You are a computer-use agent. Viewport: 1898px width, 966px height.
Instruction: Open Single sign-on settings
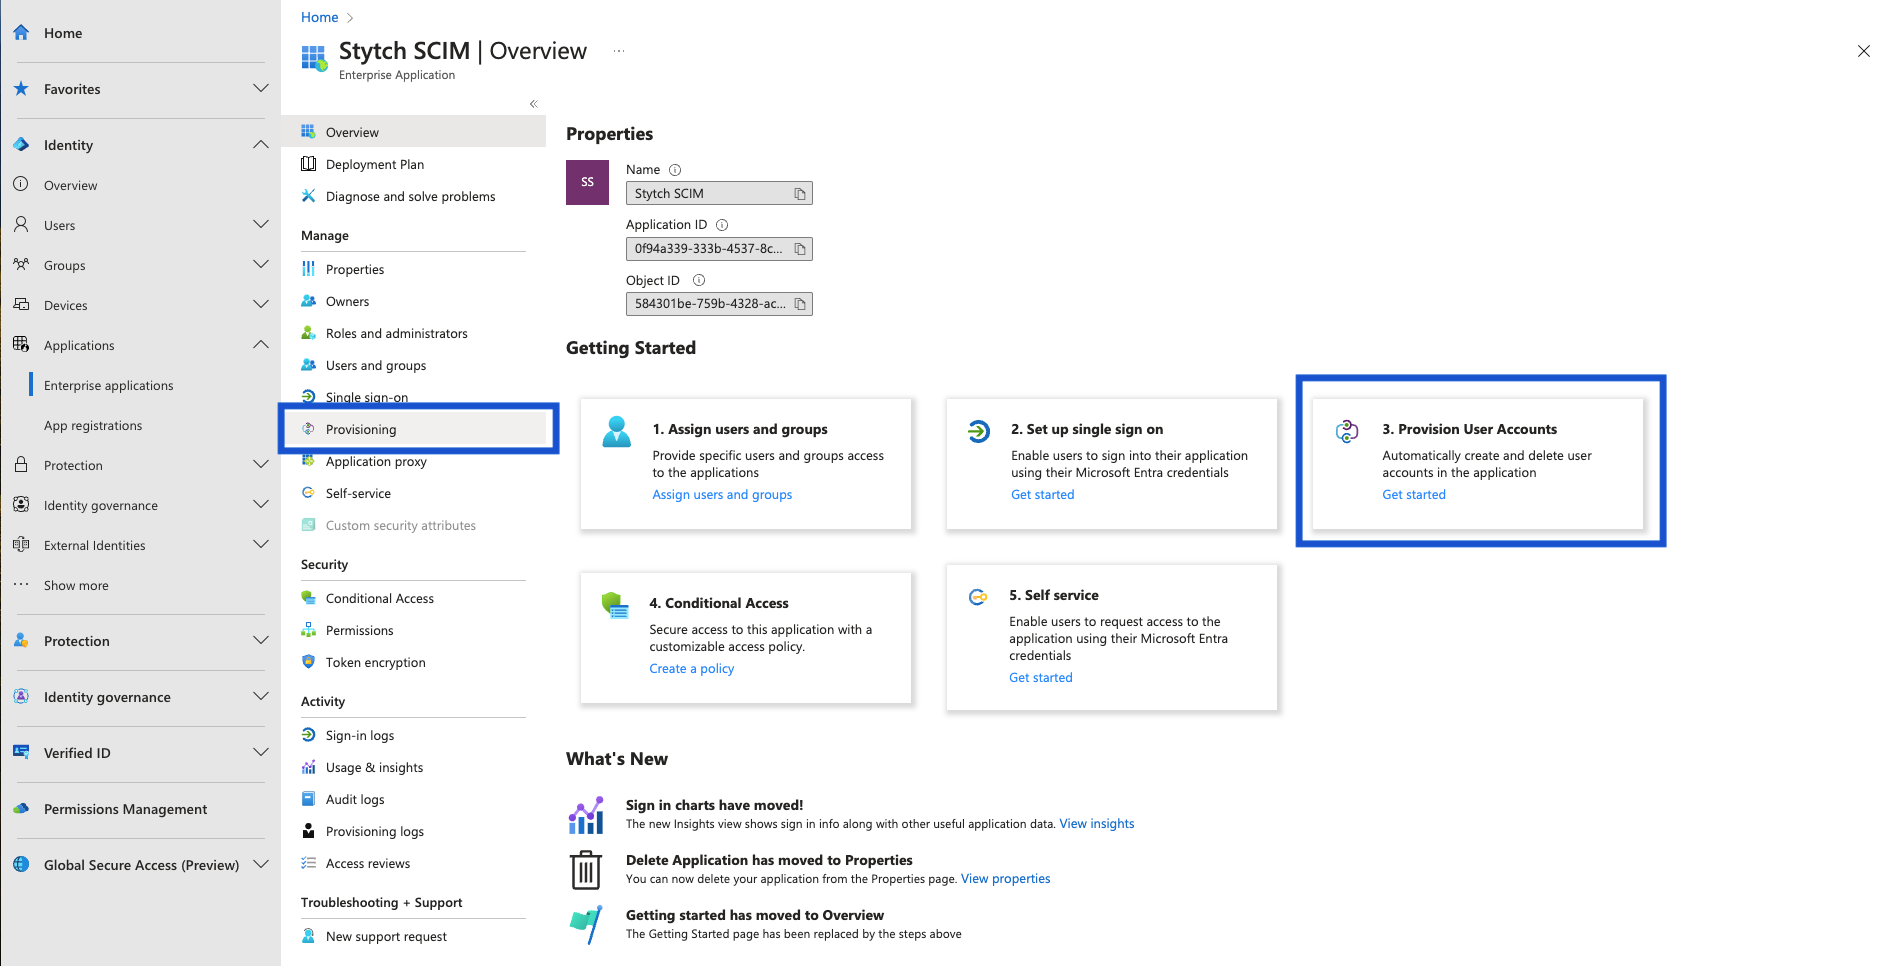click(368, 397)
